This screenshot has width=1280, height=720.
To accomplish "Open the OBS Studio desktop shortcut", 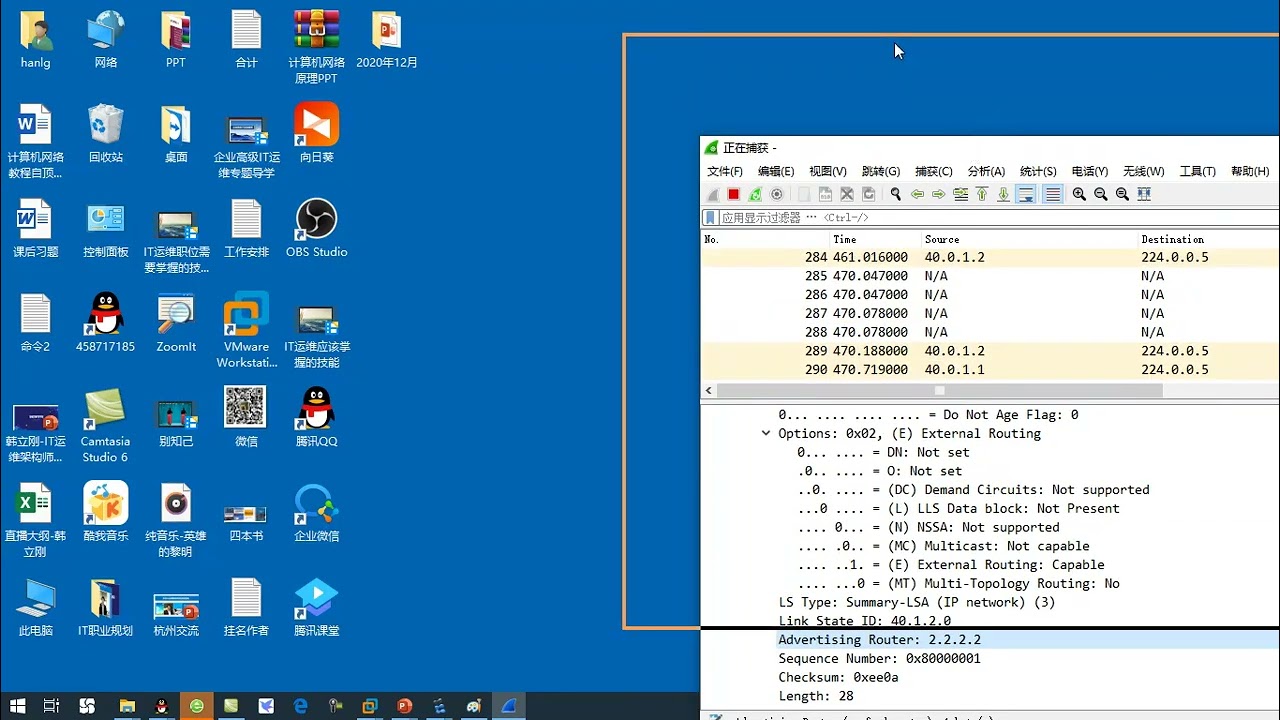I will point(316,229).
